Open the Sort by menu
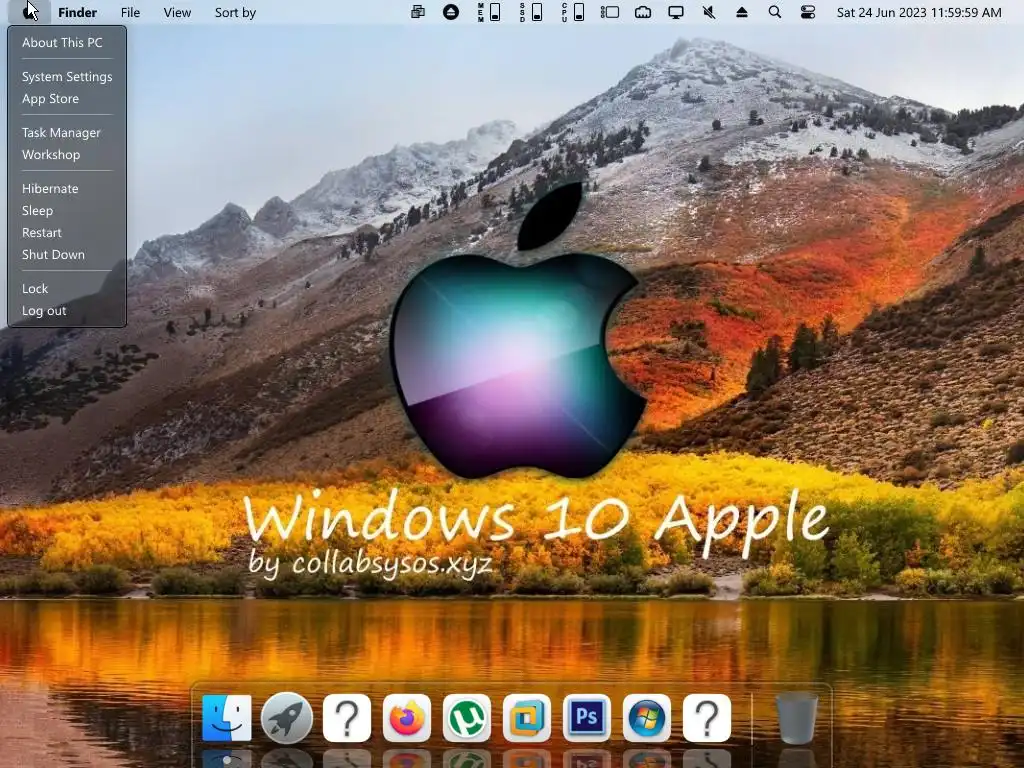This screenshot has width=1024, height=768. pos(235,12)
